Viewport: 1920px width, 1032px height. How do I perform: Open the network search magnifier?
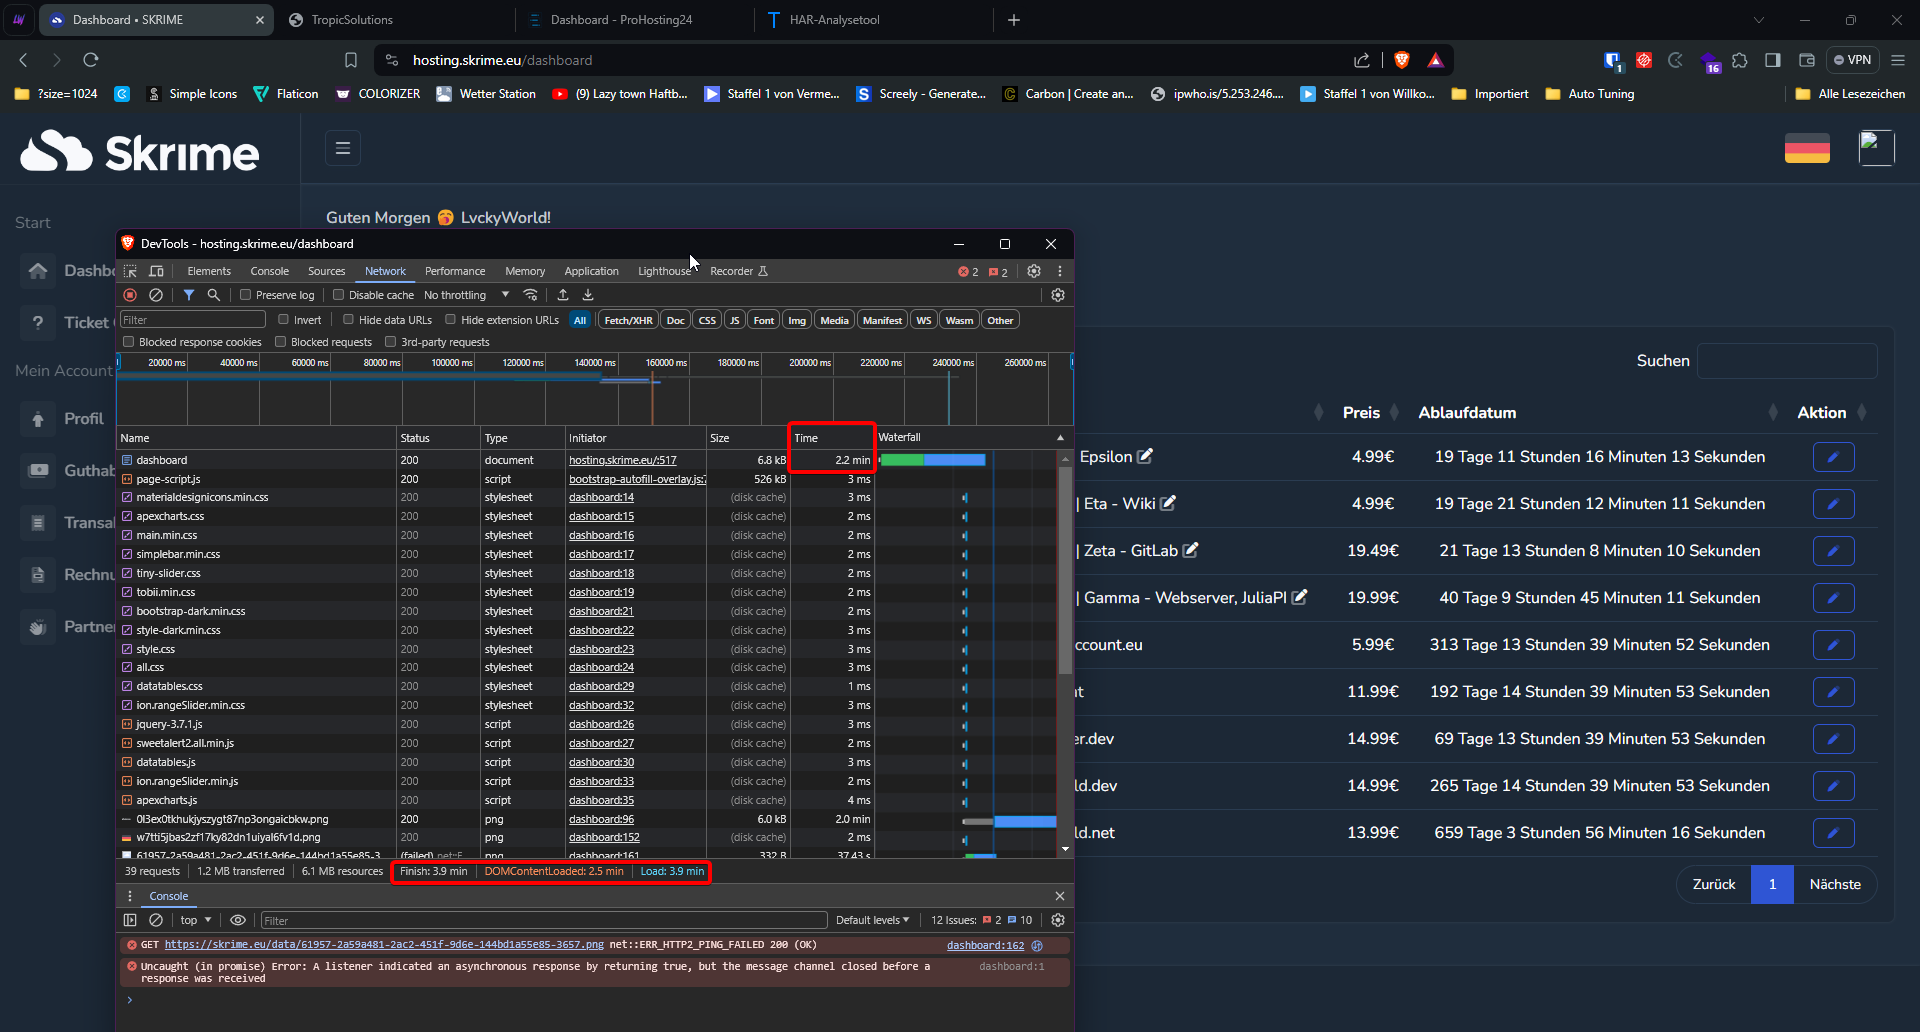213,295
